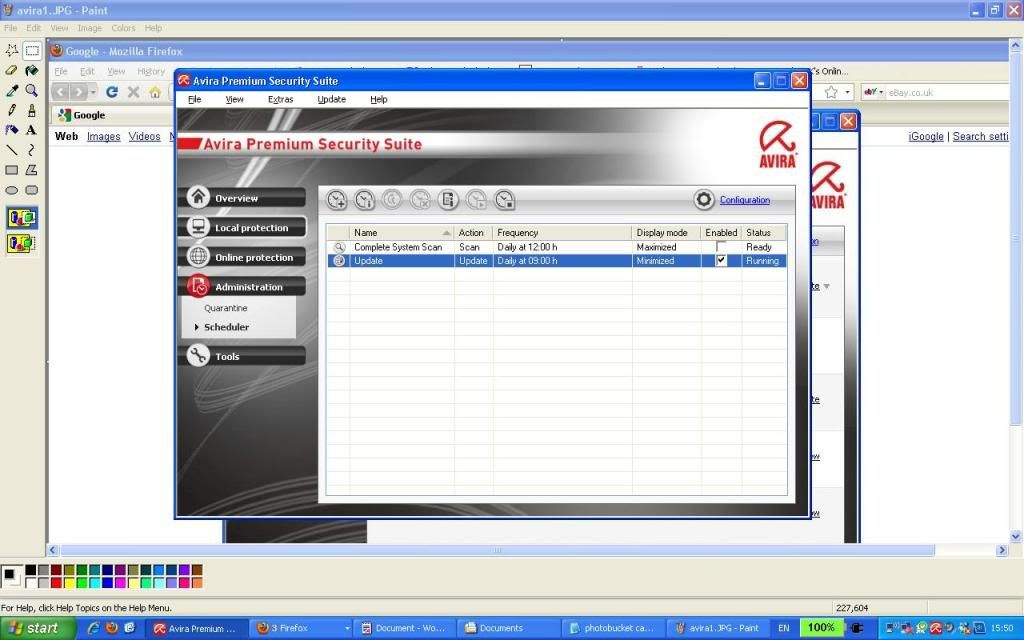Select the Polygon shape tool
1024x640 pixels.
[x=31, y=170]
